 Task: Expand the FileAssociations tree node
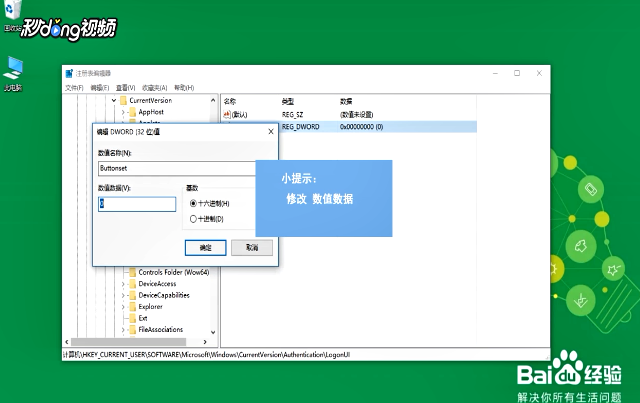pyautogui.click(x=123, y=330)
